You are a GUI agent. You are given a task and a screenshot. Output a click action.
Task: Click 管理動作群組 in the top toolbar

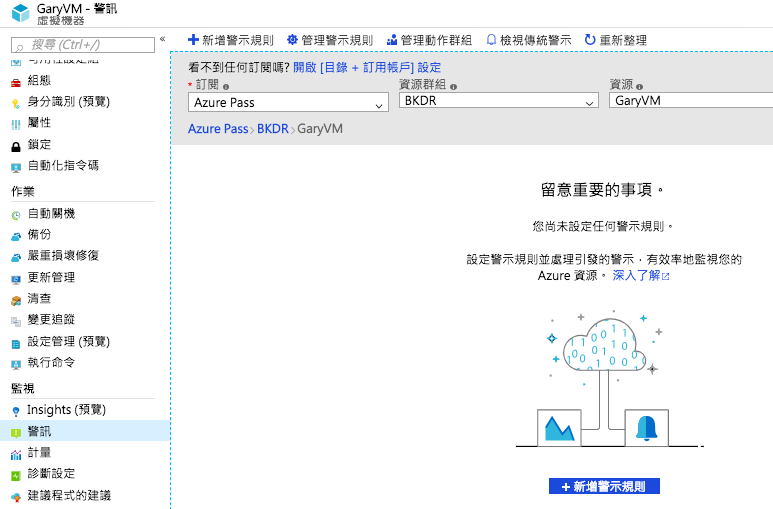(x=429, y=40)
